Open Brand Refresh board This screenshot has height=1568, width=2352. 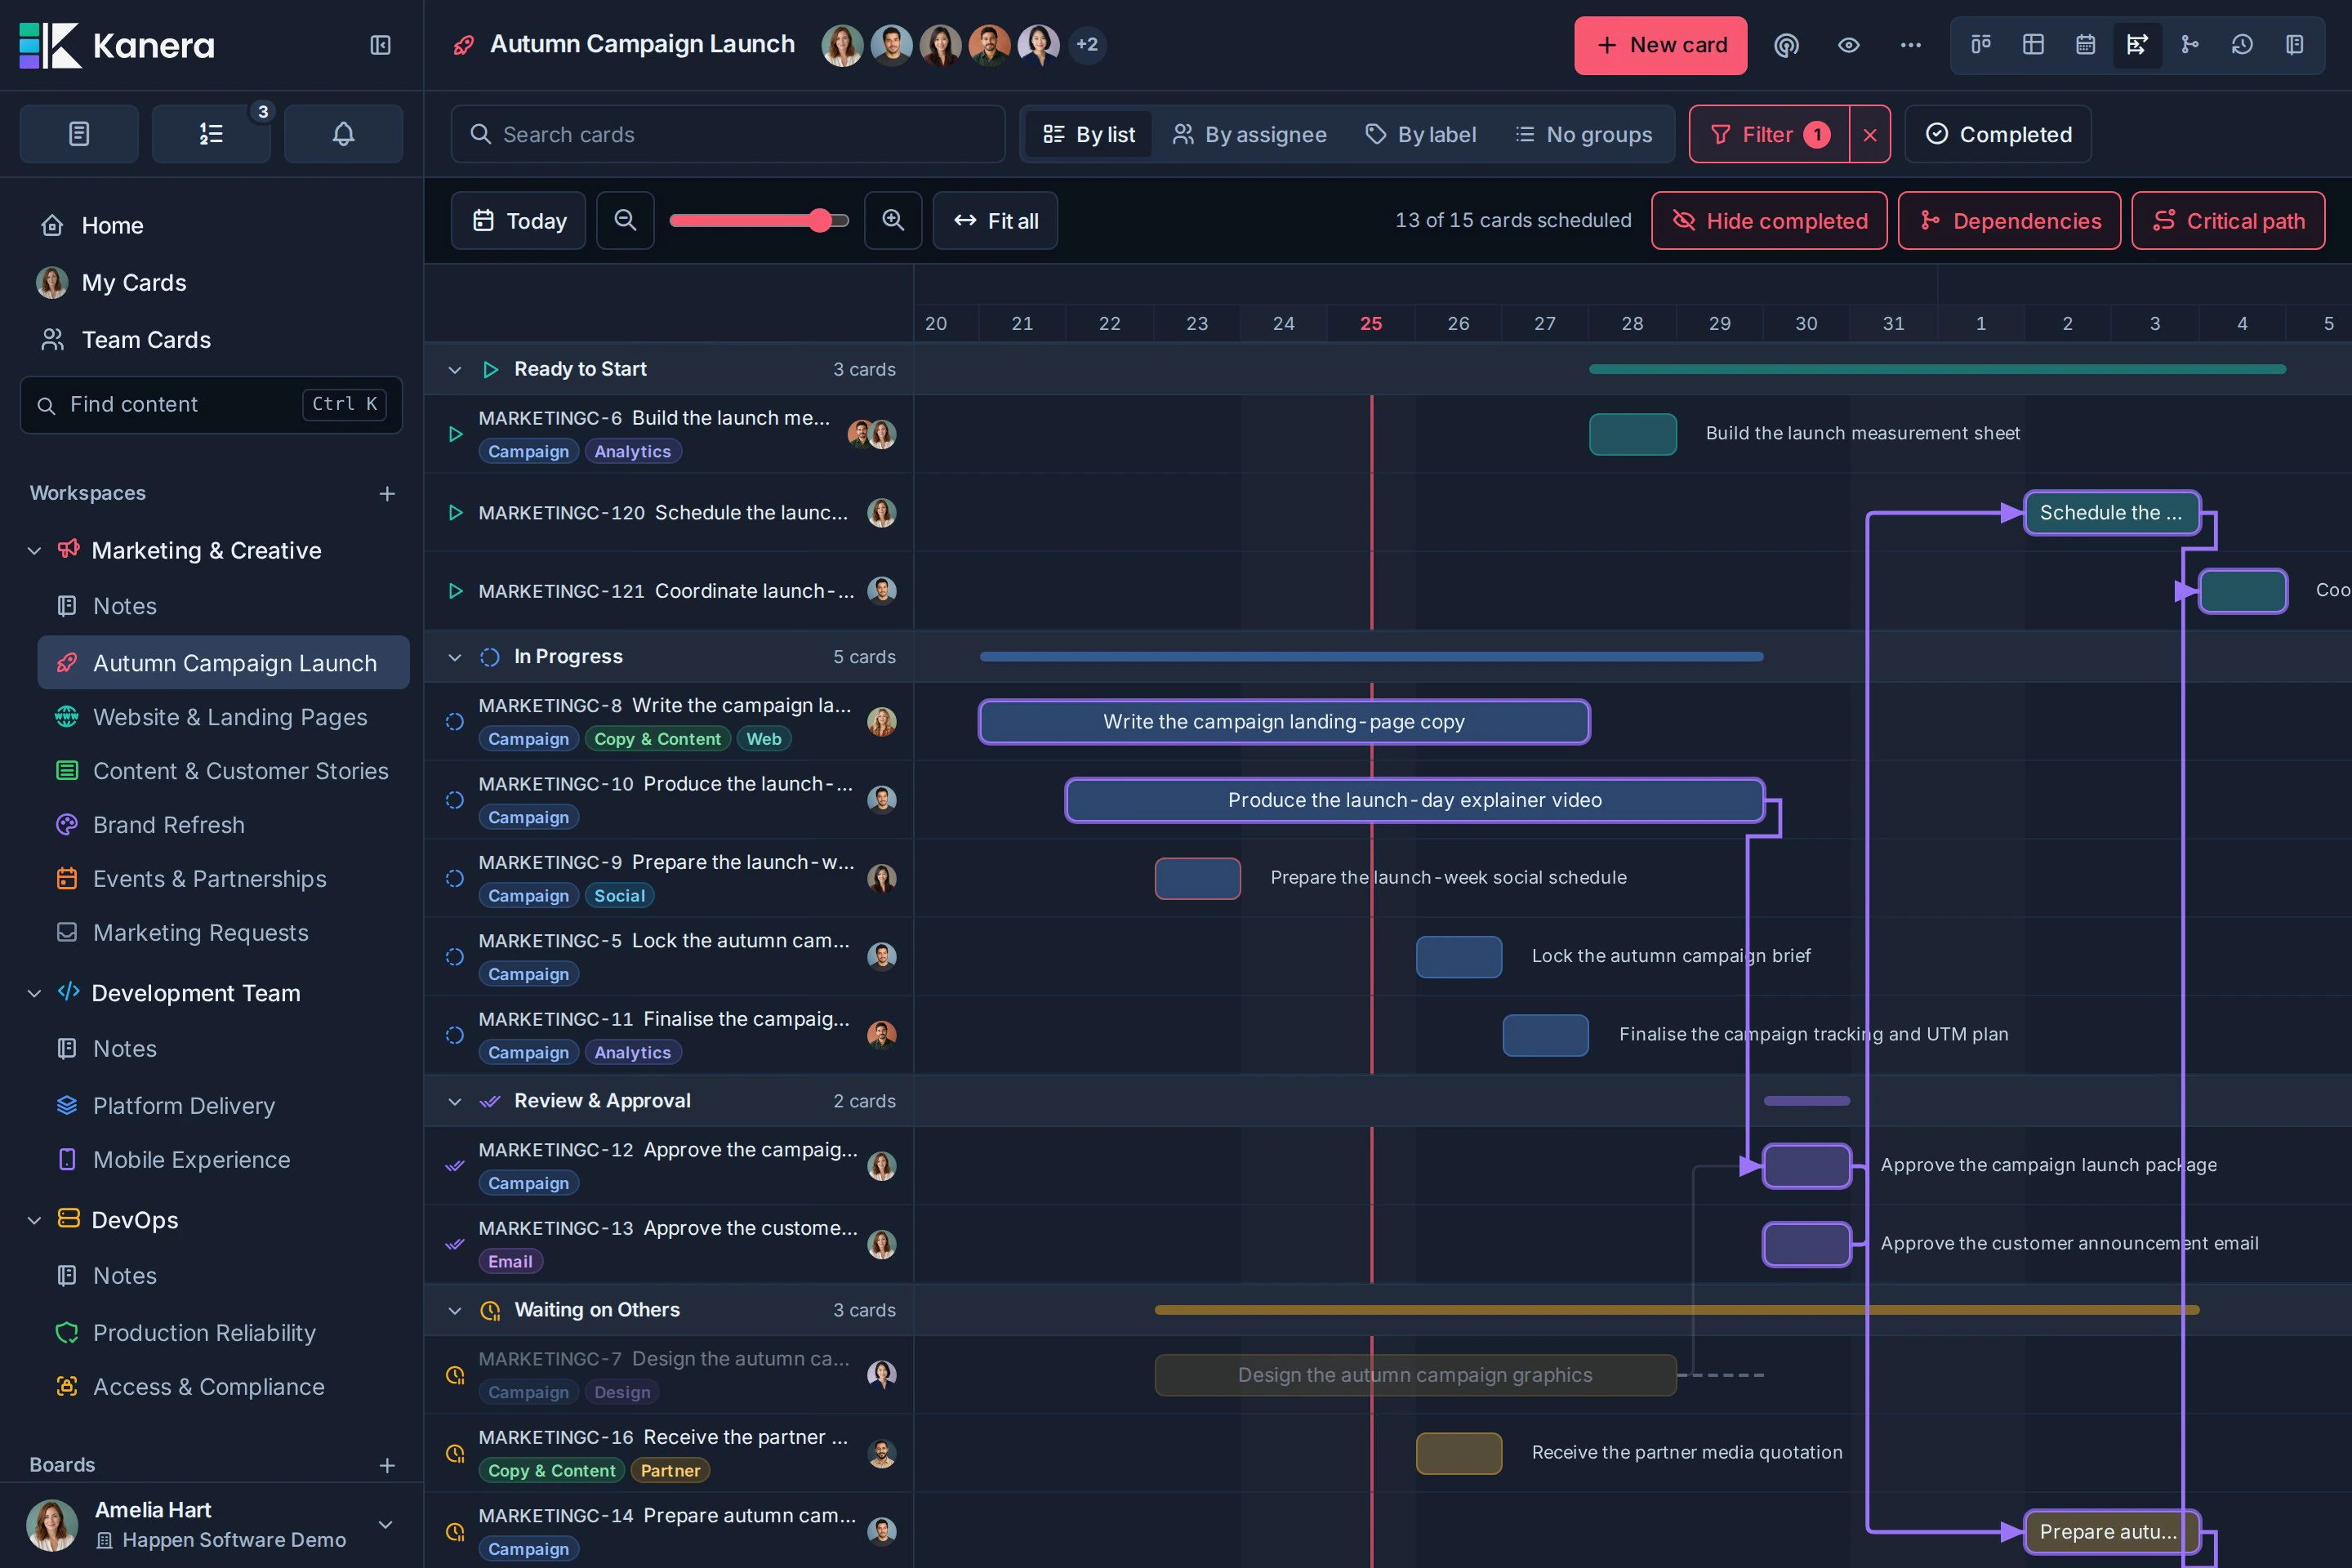(x=223, y=825)
